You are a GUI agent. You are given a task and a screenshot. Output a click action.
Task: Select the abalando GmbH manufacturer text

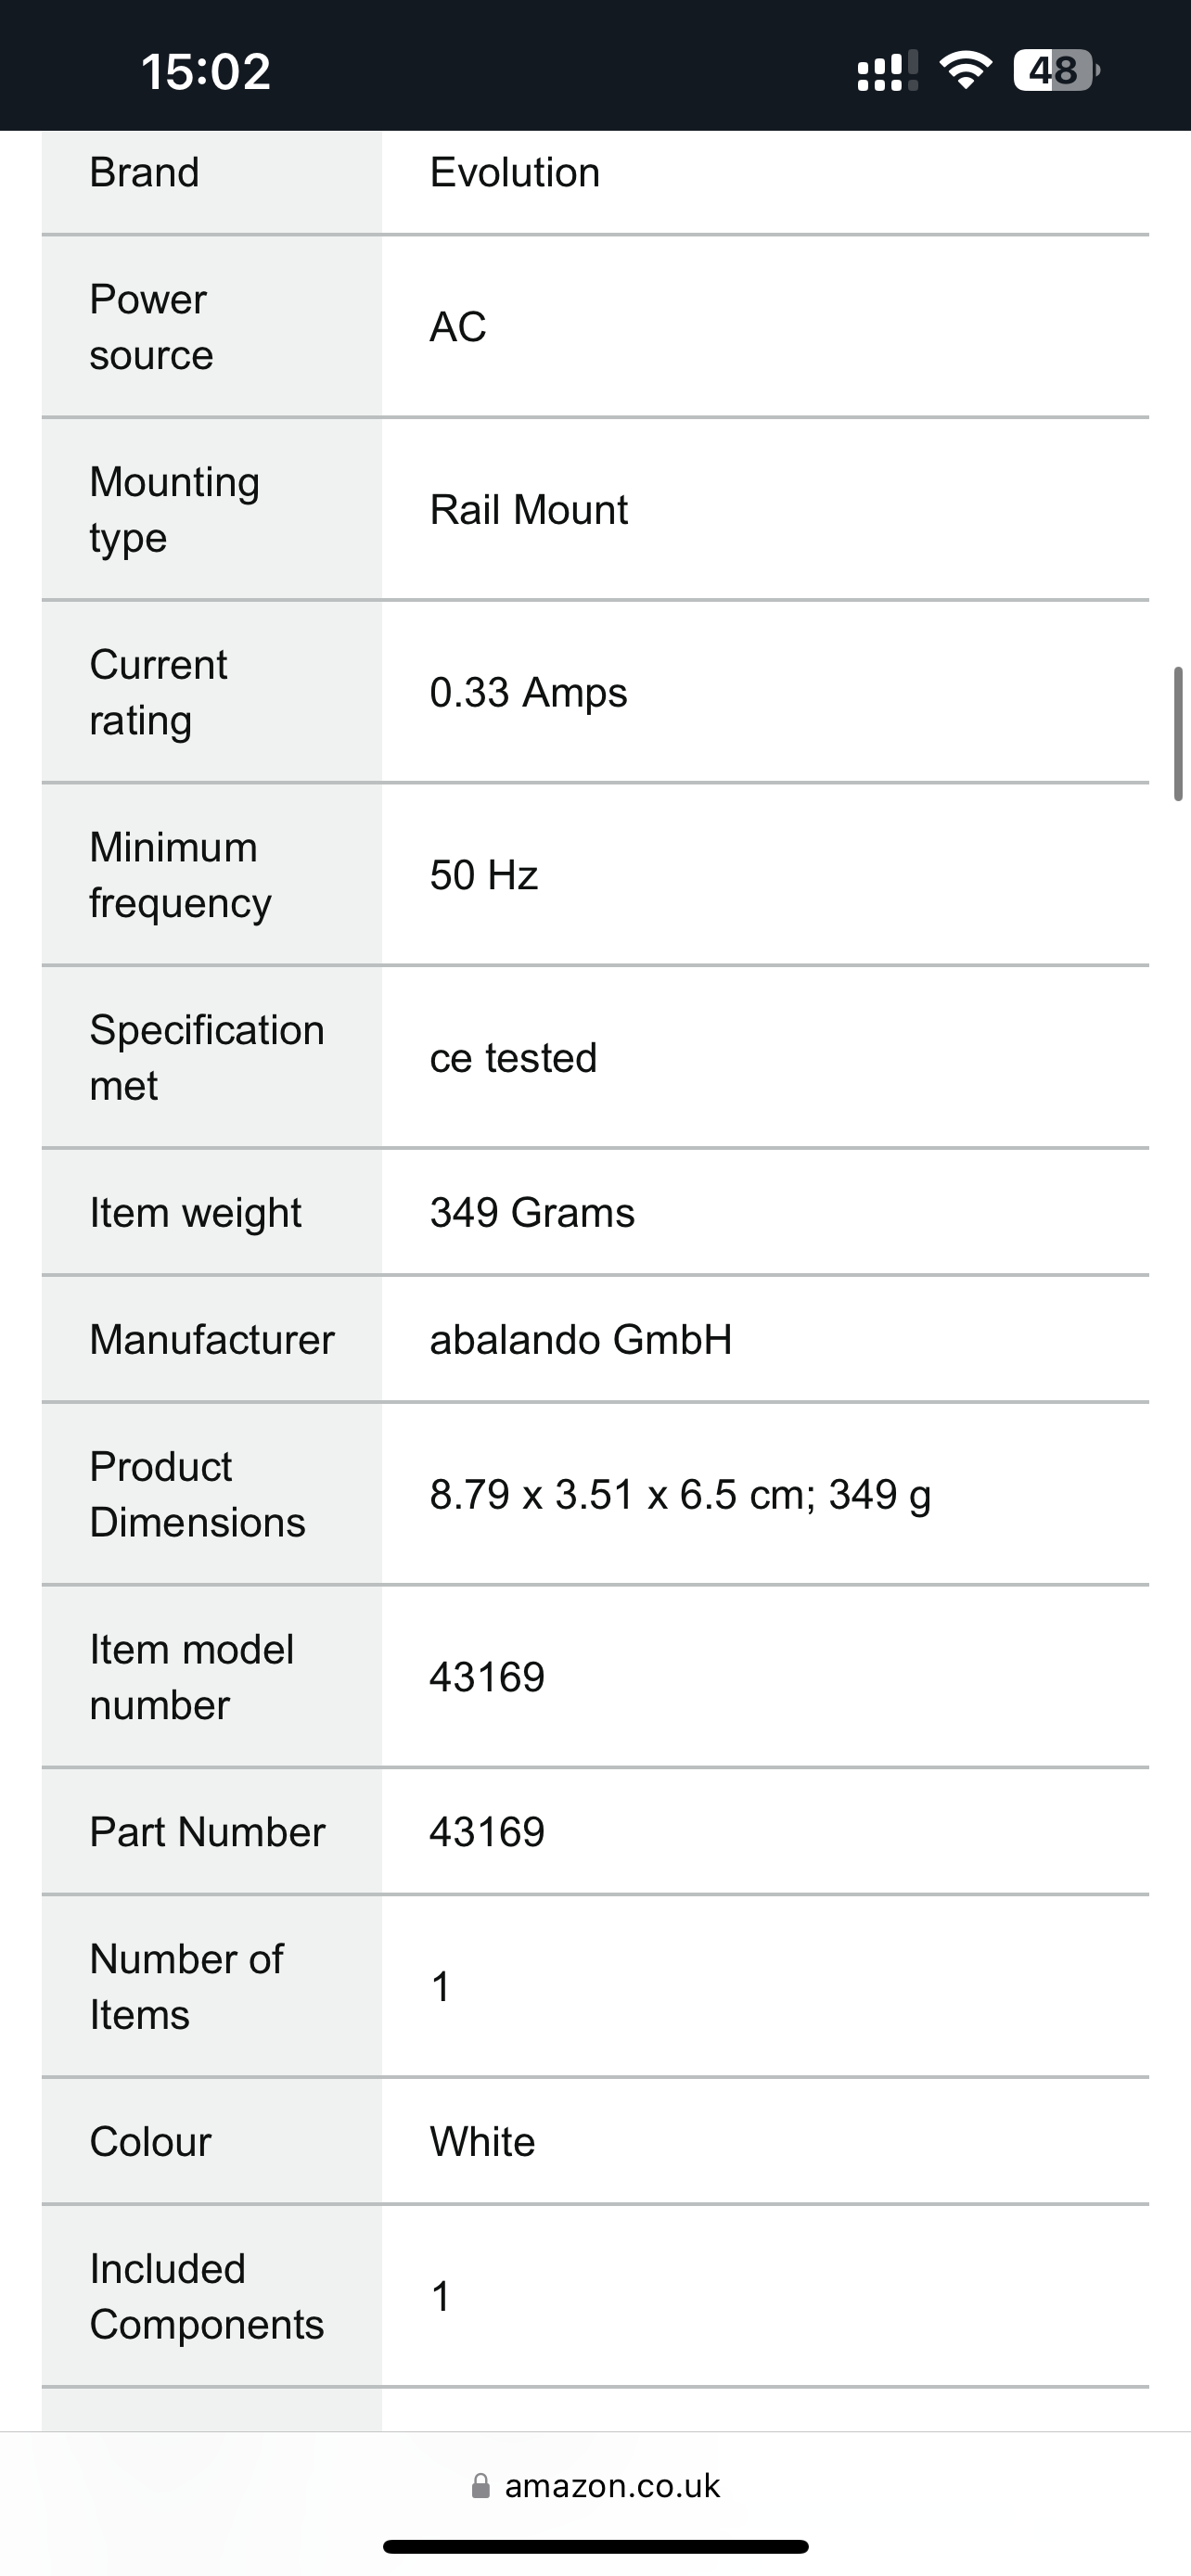[x=581, y=1340]
